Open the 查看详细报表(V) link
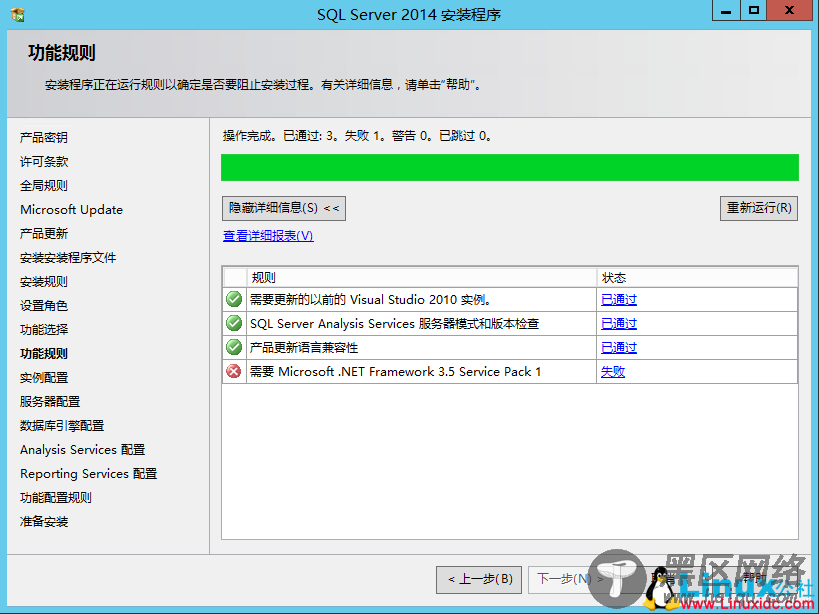This screenshot has height=614, width=819. tap(268, 236)
